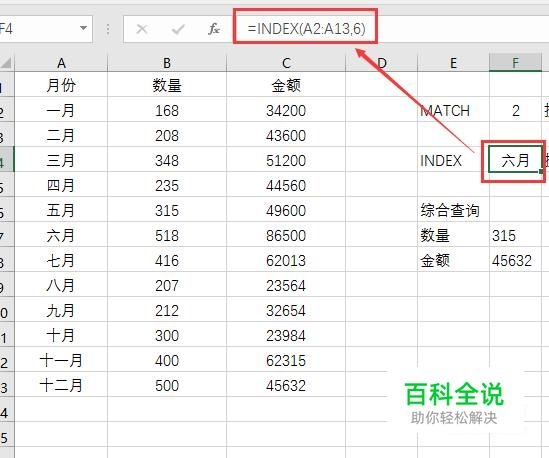The image size is (549, 458).
Task: Click quantity cell 168
Action: click(x=167, y=110)
